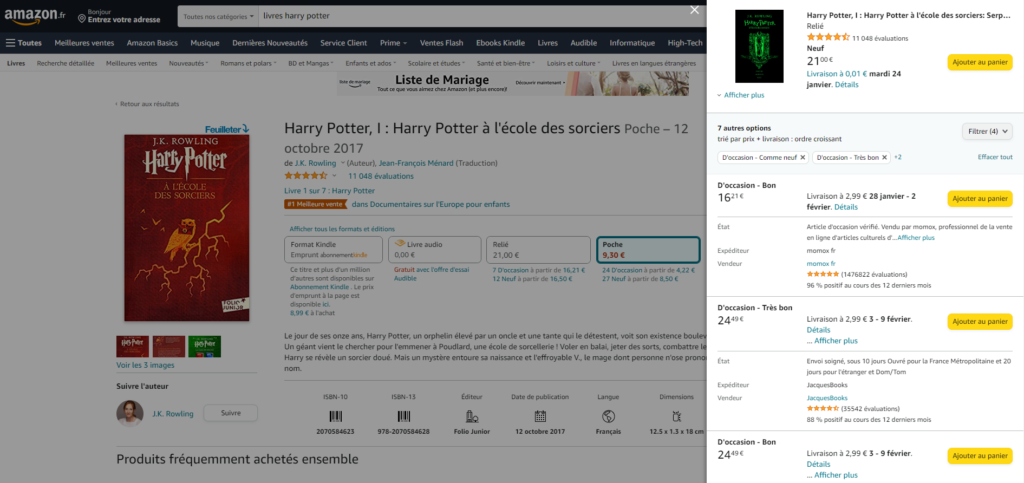Open Audible in the navigation bar
This screenshot has width=1024, height=483.
click(x=583, y=43)
